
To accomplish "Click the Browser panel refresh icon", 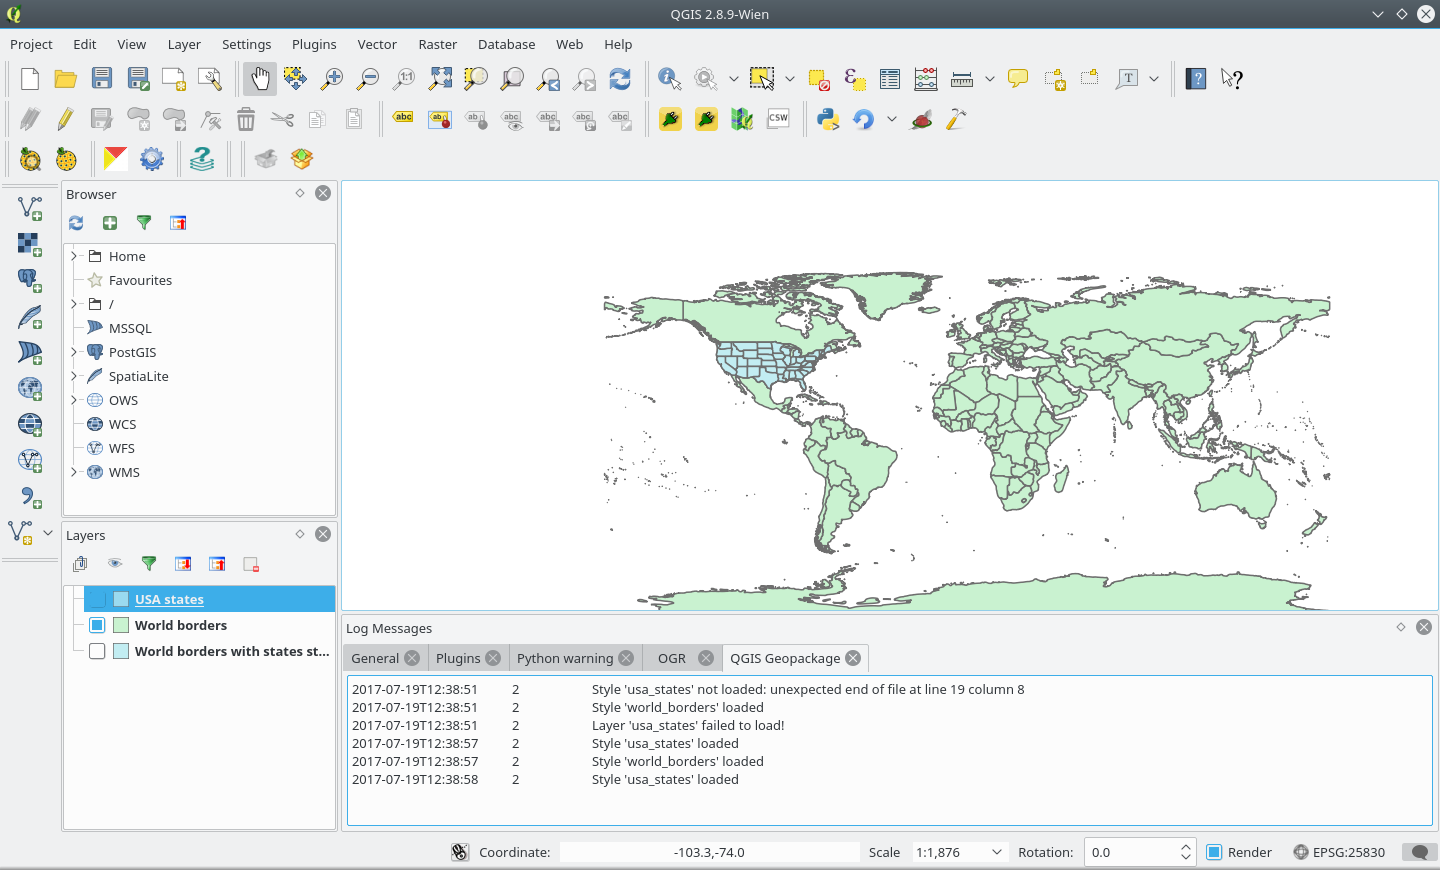I will 76,223.
